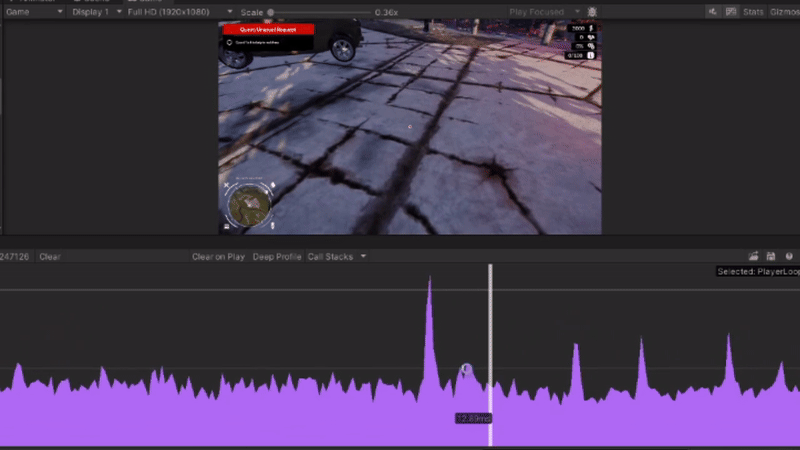Click the red quest banner in the game view
800x450 pixels.
point(268,30)
